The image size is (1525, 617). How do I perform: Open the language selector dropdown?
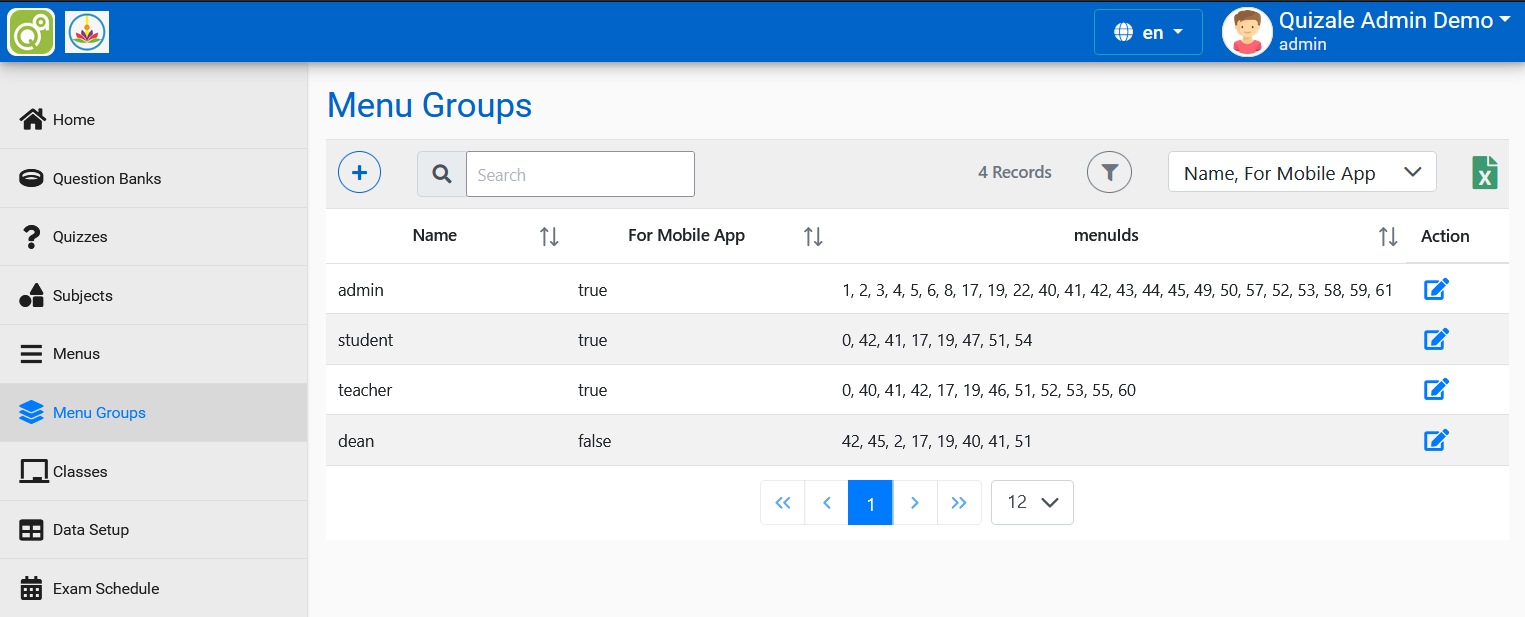[x=1148, y=31]
